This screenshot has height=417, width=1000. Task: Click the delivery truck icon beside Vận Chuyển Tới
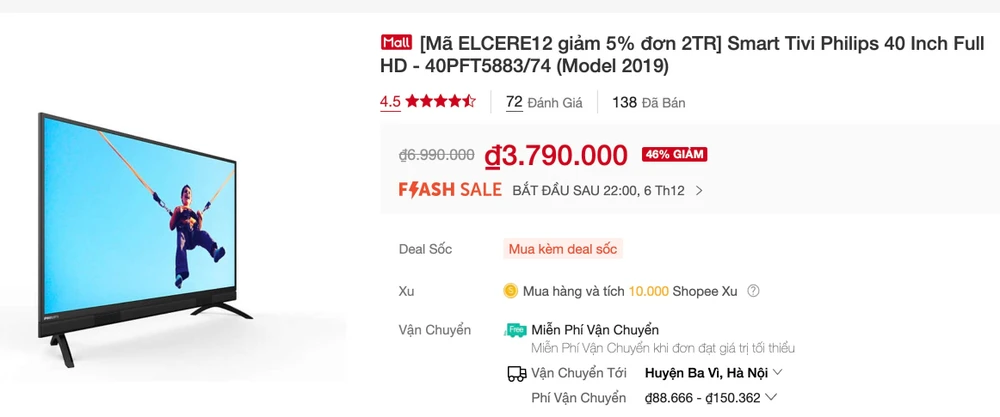click(516, 373)
